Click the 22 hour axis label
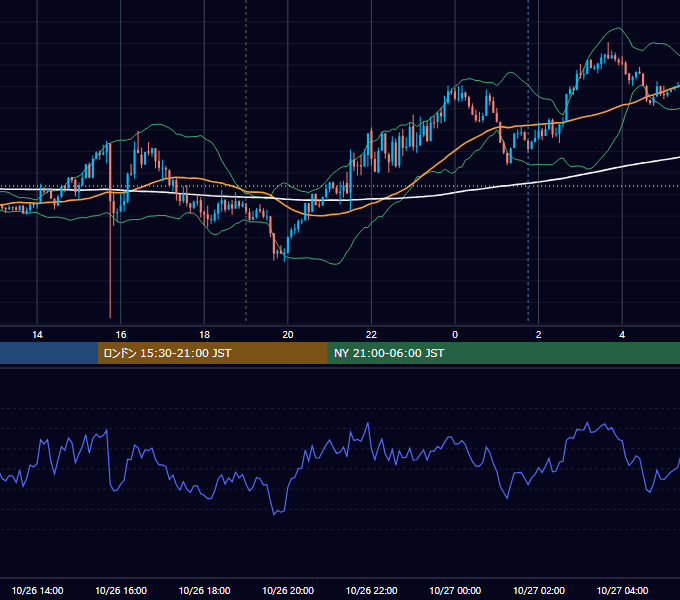 click(371, 335)
